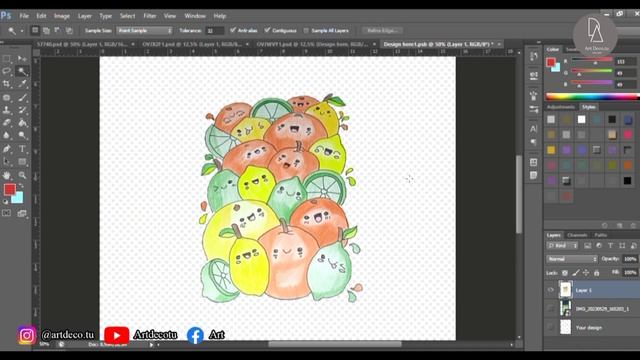Click Subtract from Selection mode icon
Image resolution: width=640 pixels, height=360 pixels.
(x=57, y=30)
